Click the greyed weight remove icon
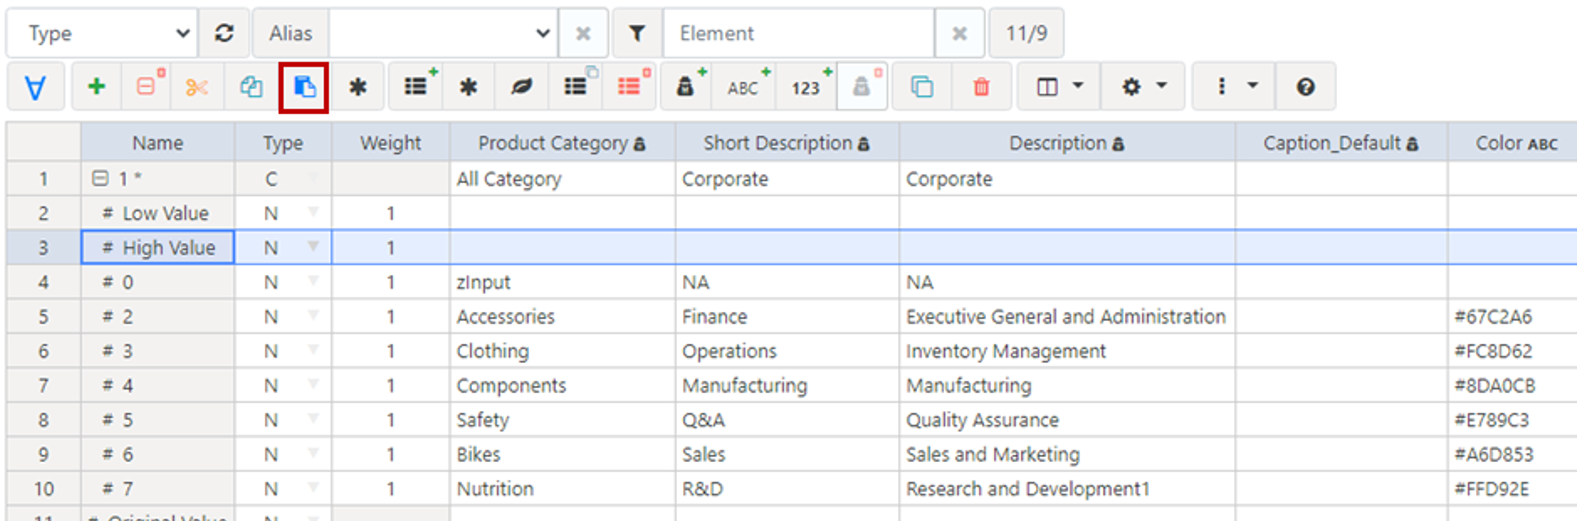The height and width of the screenshot is (521, 1591). pos(862,87)
